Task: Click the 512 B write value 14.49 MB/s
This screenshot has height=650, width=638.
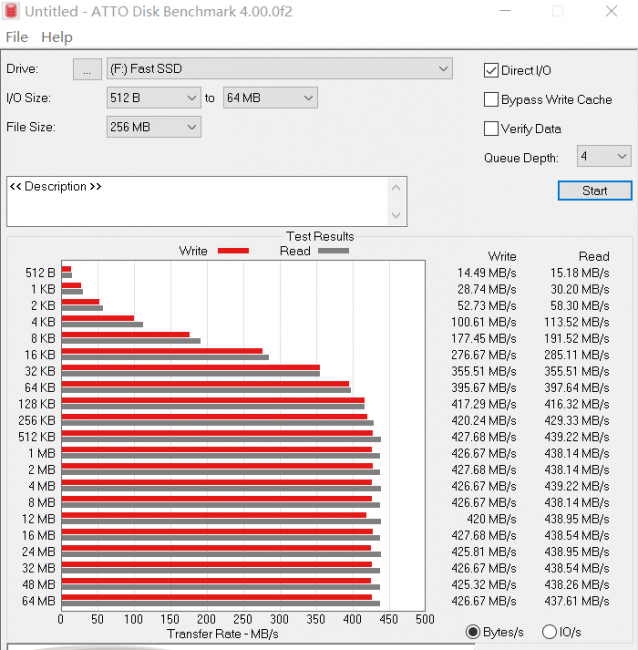Action: (487, 273)
